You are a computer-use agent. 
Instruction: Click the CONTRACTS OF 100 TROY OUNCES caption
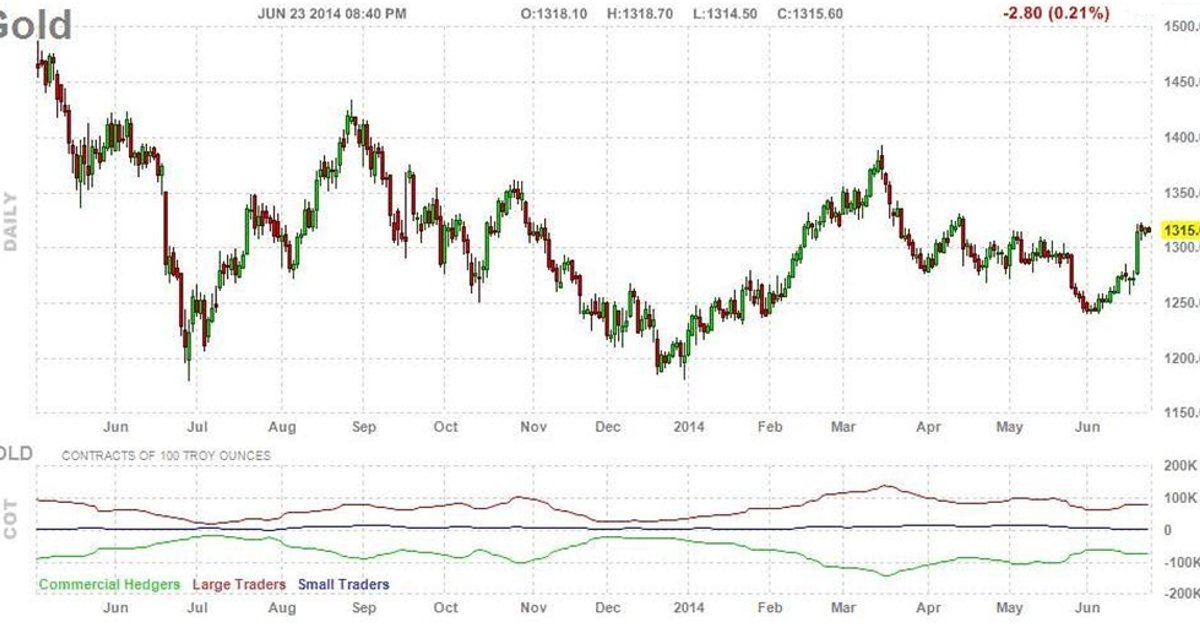point(166,455)
